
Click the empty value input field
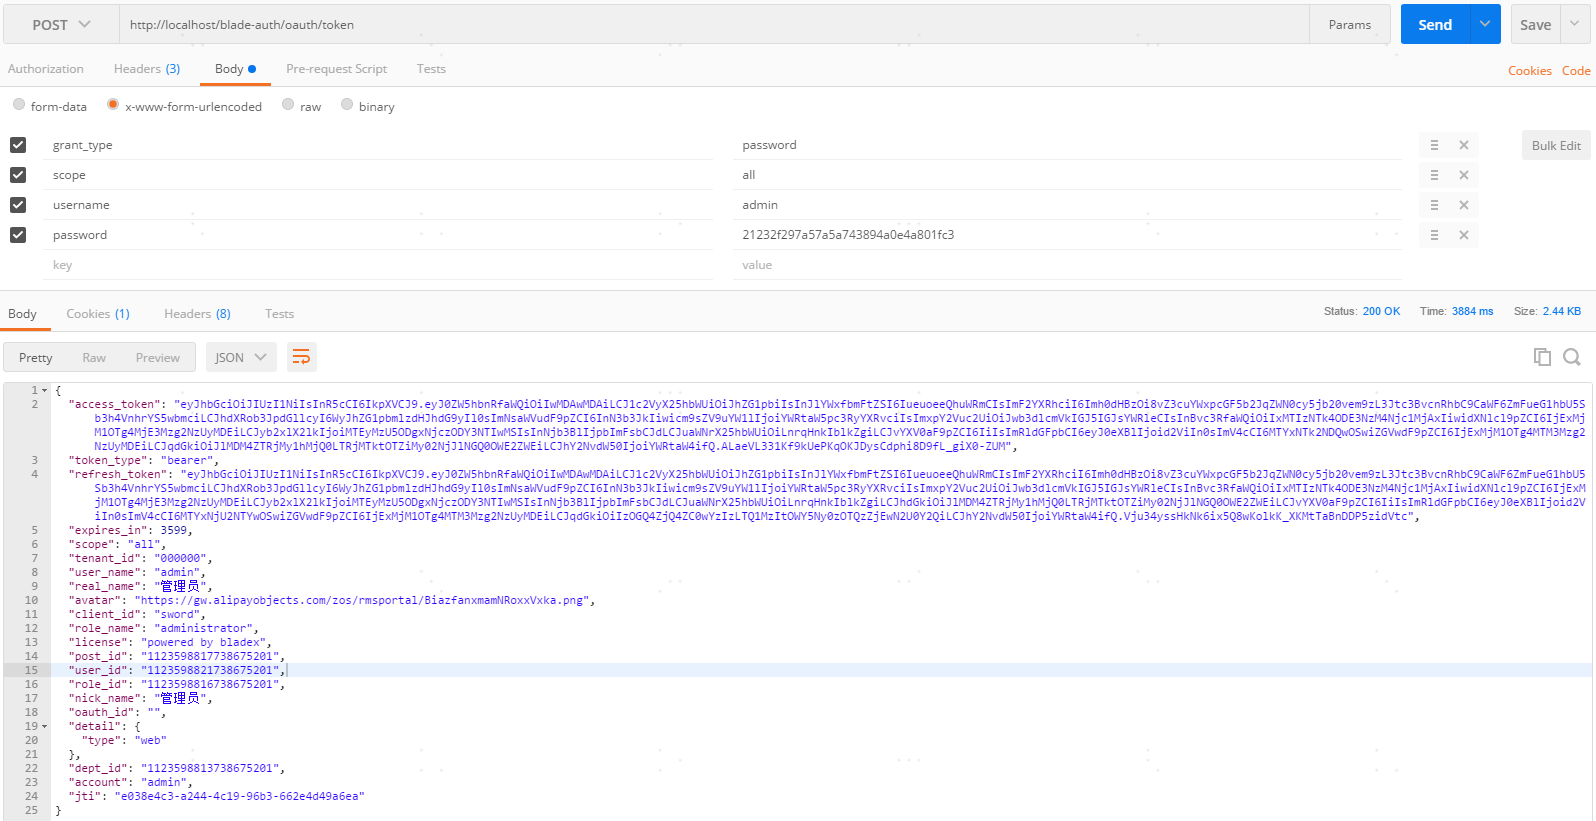point(1067,265)
